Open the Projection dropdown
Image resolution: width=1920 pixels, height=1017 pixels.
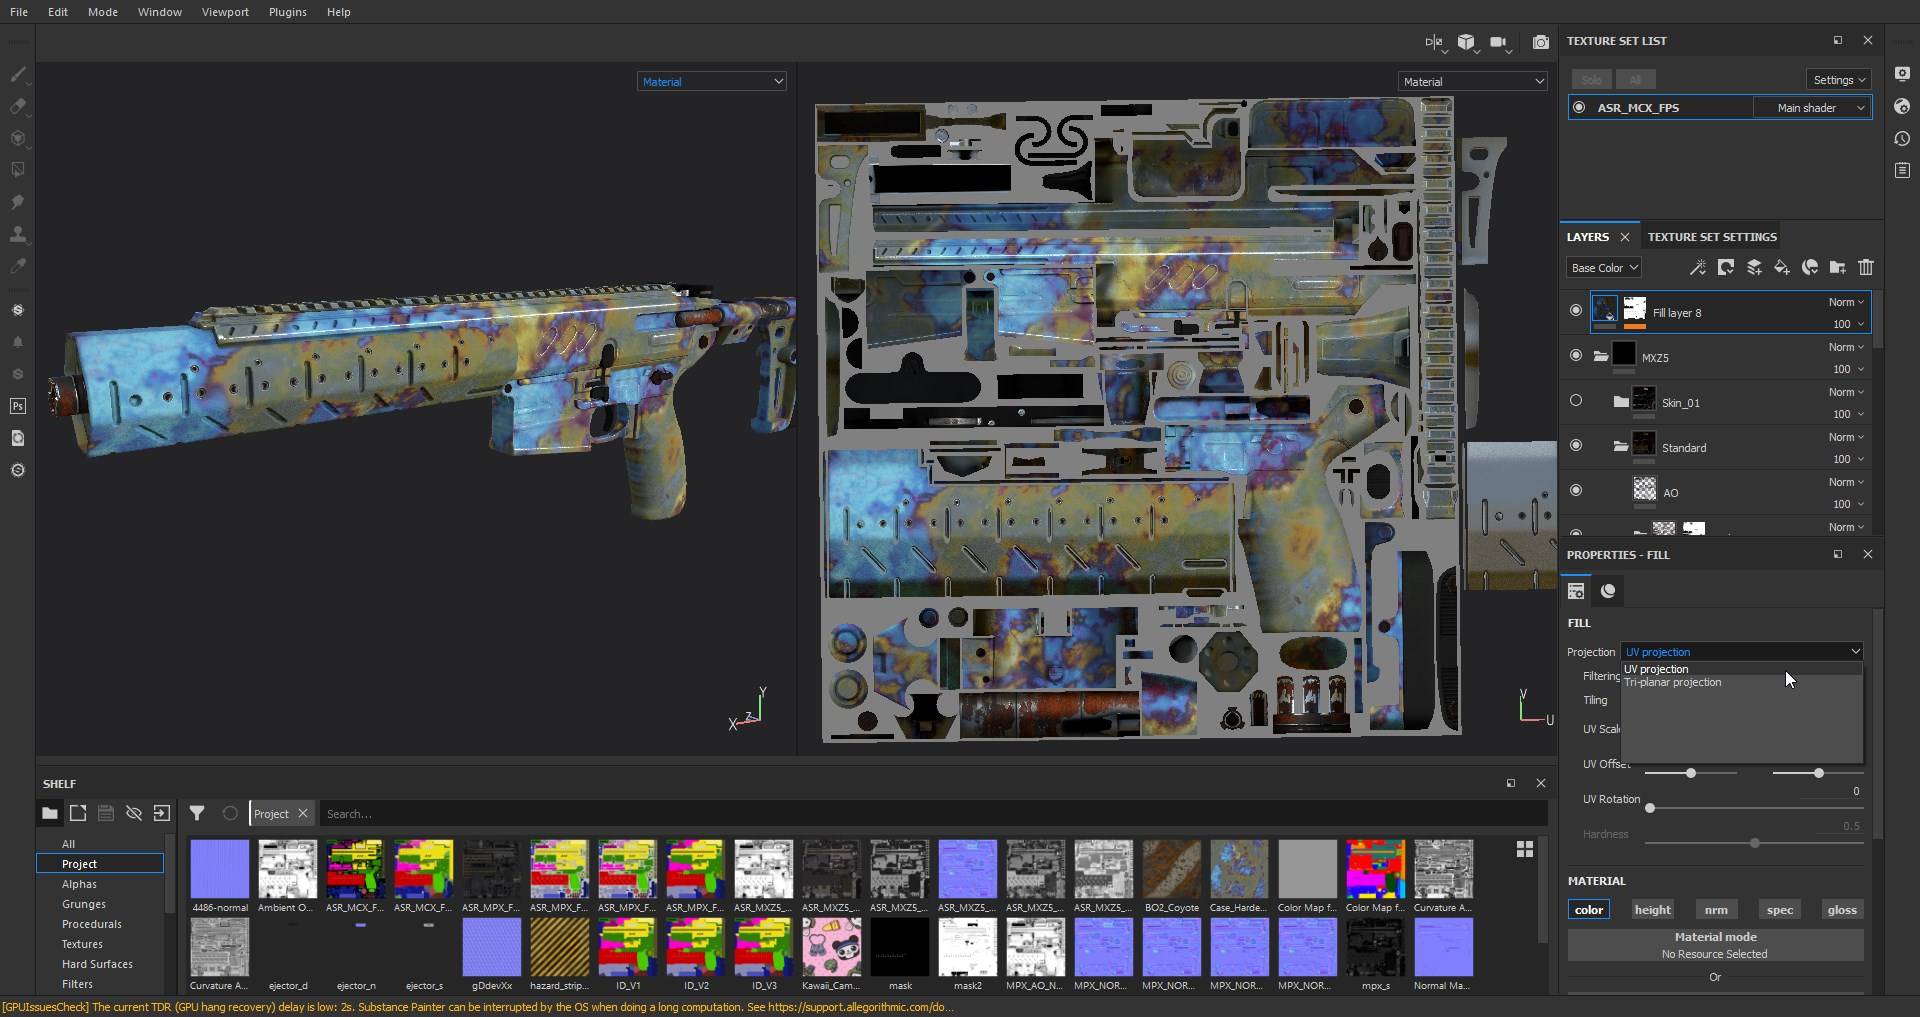click(1741, 651)
